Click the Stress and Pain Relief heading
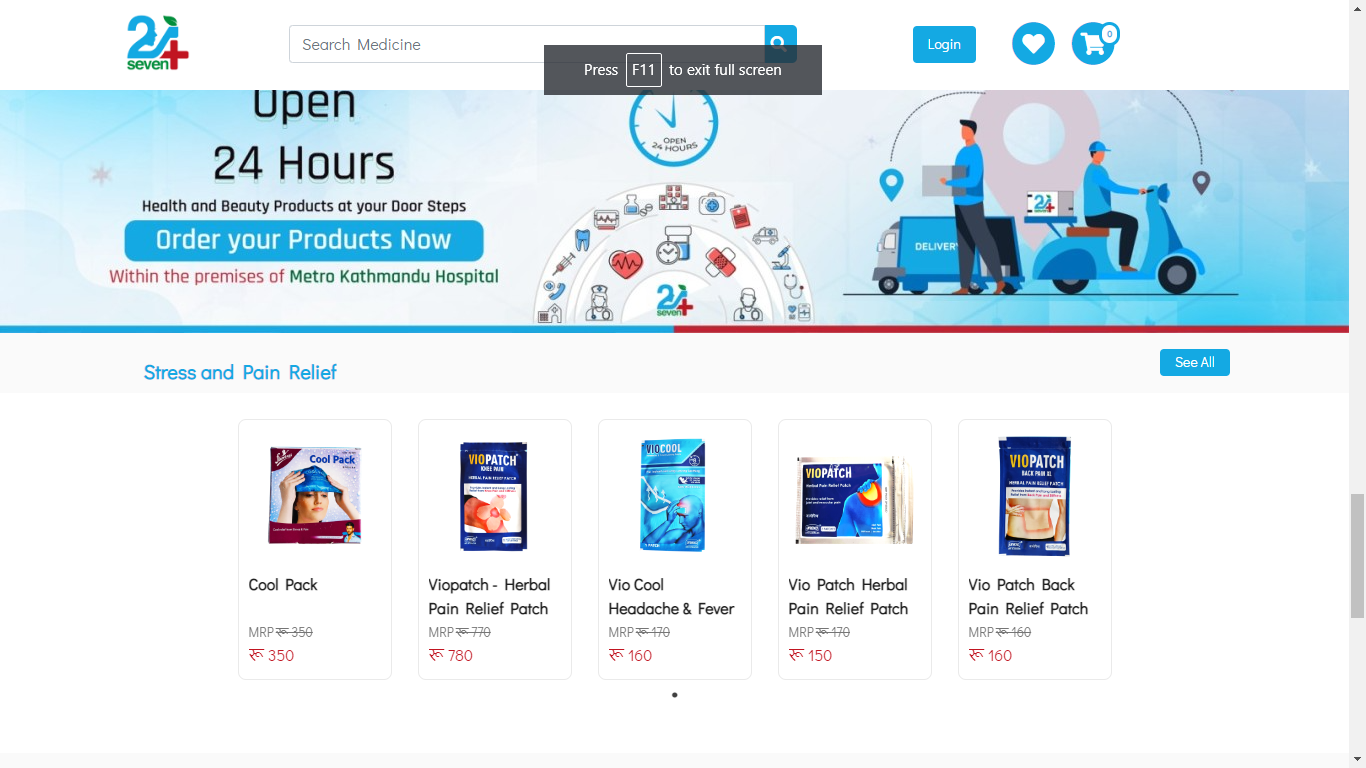The height and width of the screenshot is (768, 1366). pos(240,372)
